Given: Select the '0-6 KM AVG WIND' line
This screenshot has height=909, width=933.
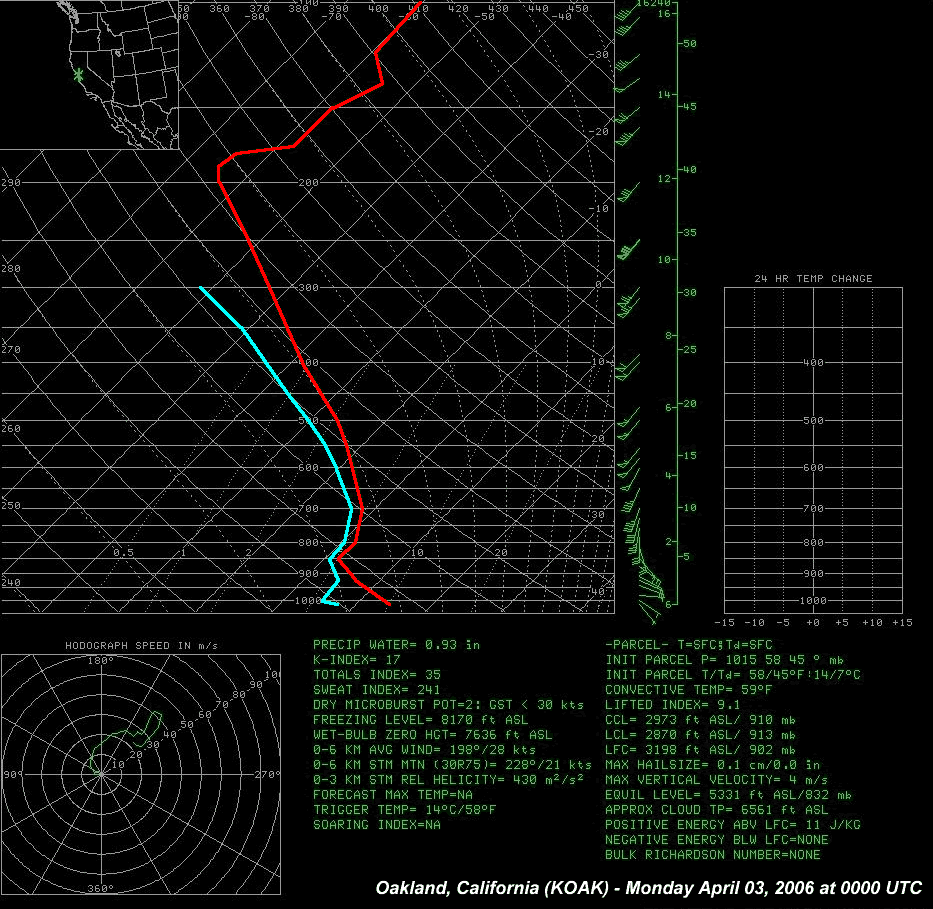Looking at the screenshot, I should click(x=424, y=750).
